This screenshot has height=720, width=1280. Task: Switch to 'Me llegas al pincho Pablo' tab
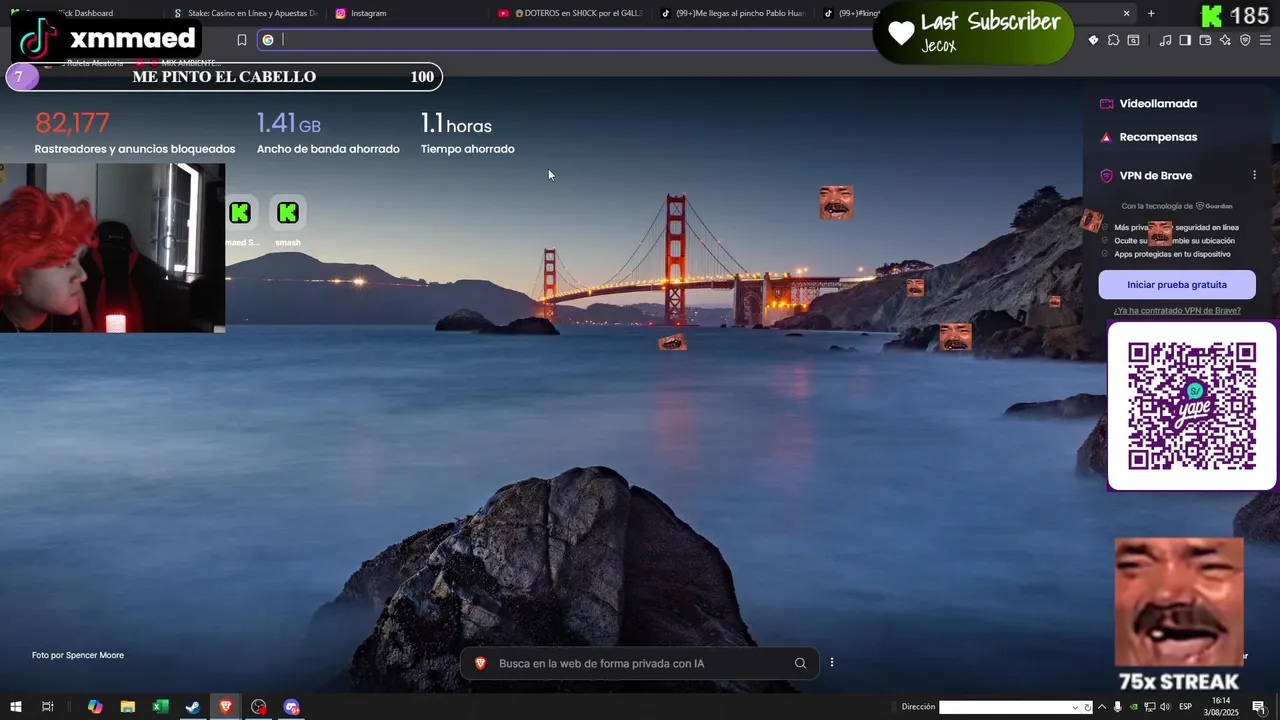[x=734, y=13]
